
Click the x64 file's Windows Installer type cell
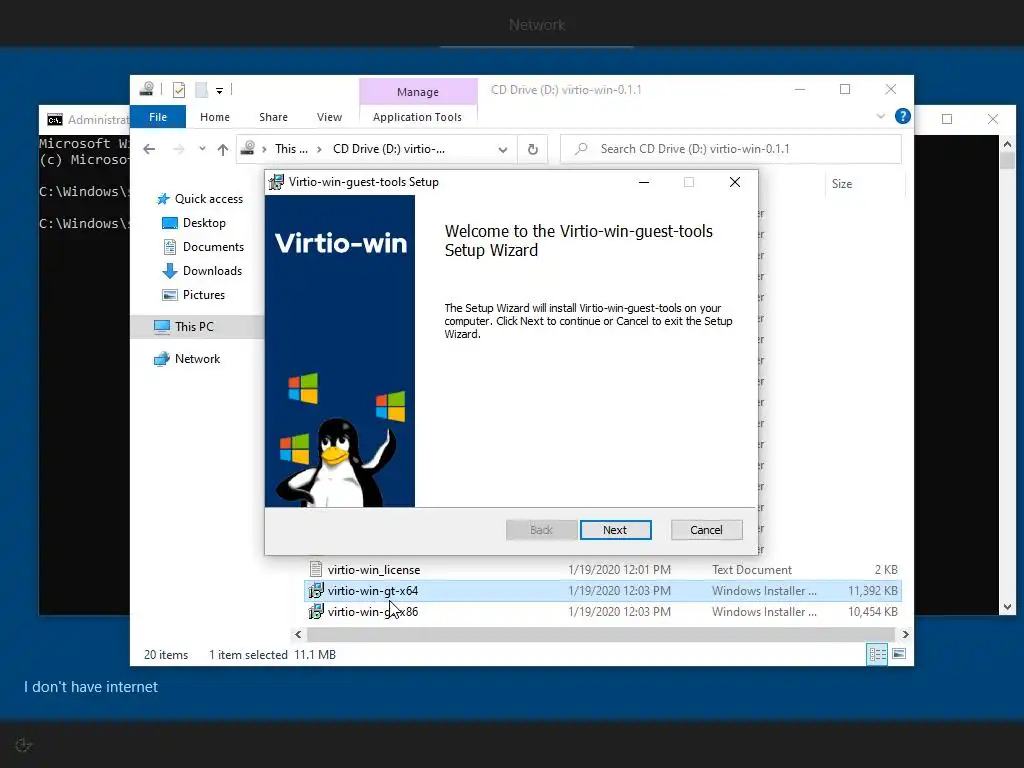pos(764,590)
